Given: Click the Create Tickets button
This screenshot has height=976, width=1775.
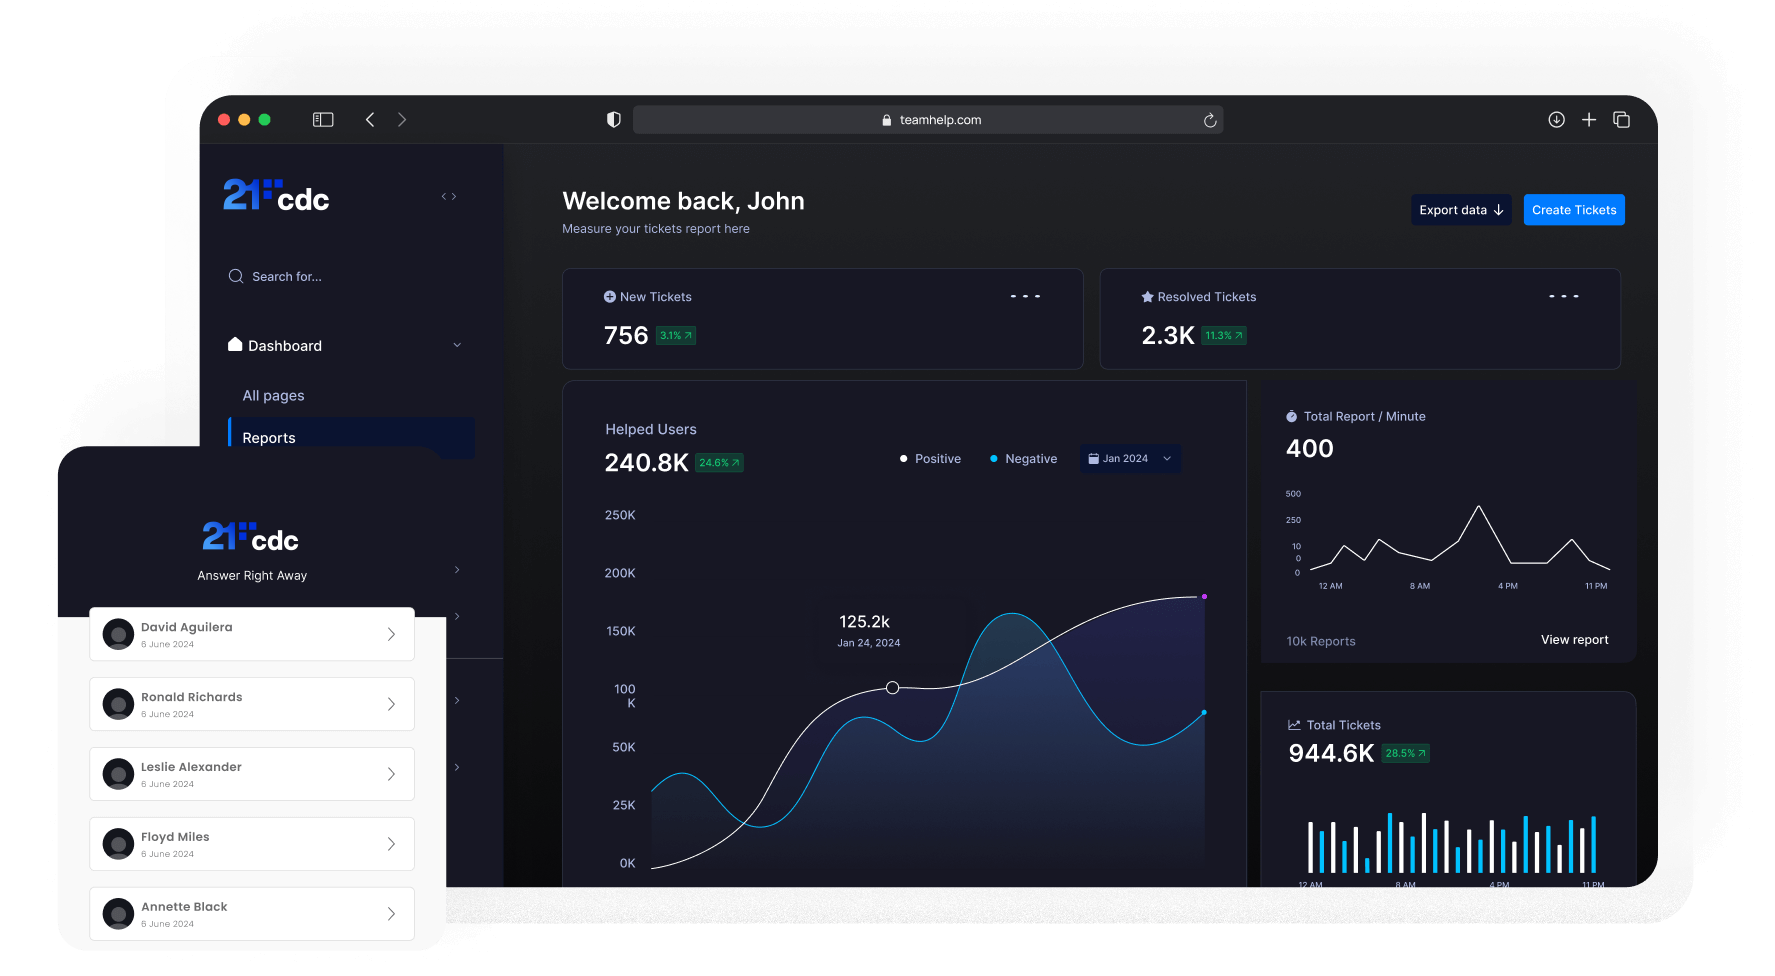Looking at the screenshot, I should [x=1573, y=210].
